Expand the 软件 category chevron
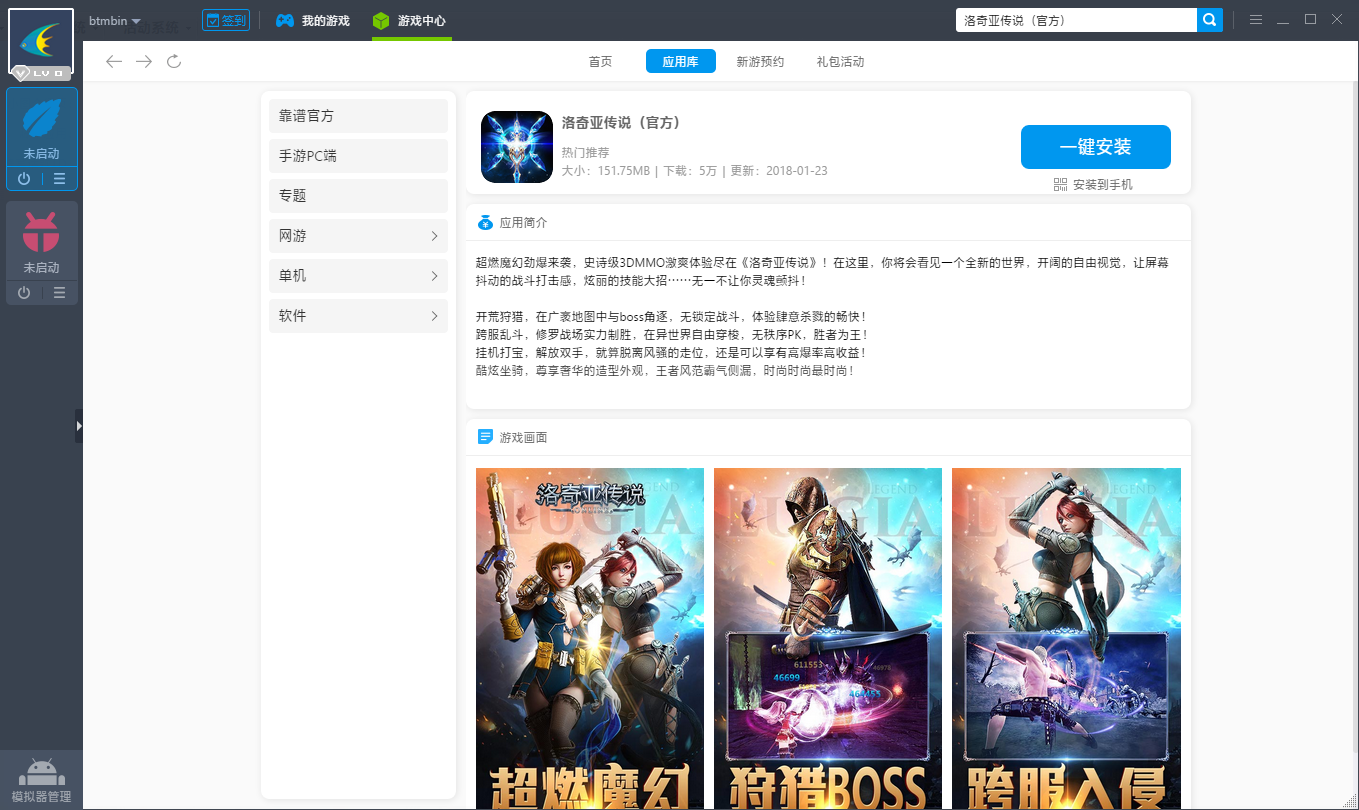The height and width of the screenshot is (810, 1359). coord(434,316)
